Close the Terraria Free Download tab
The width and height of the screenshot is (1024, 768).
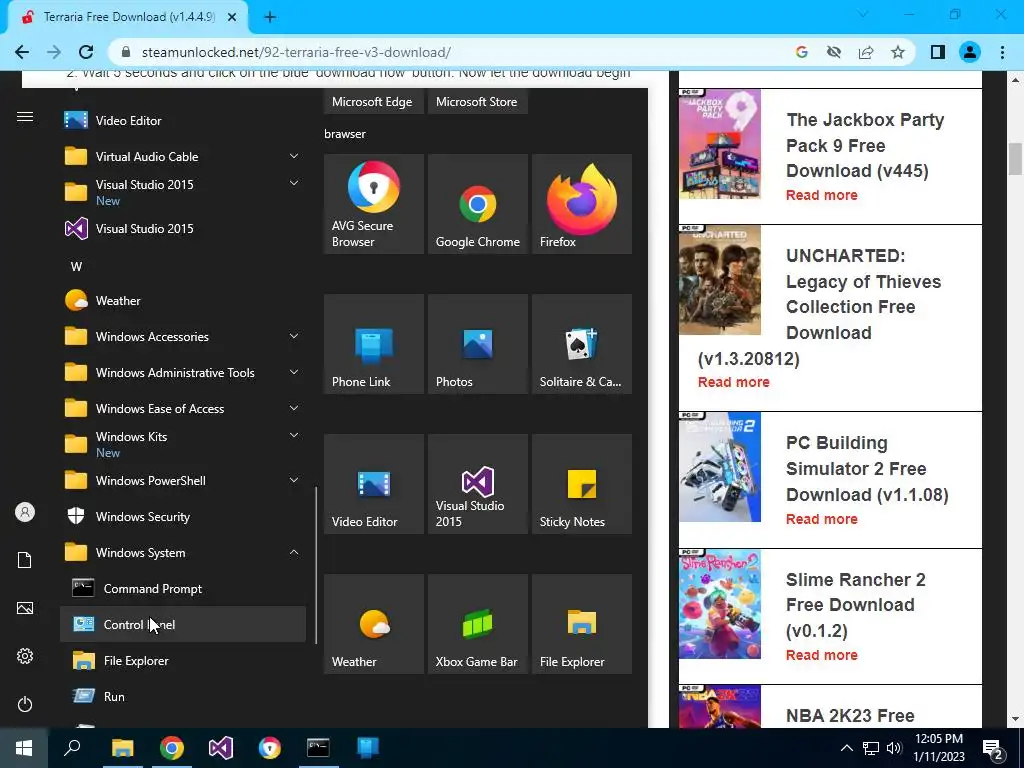click(232, 18)
